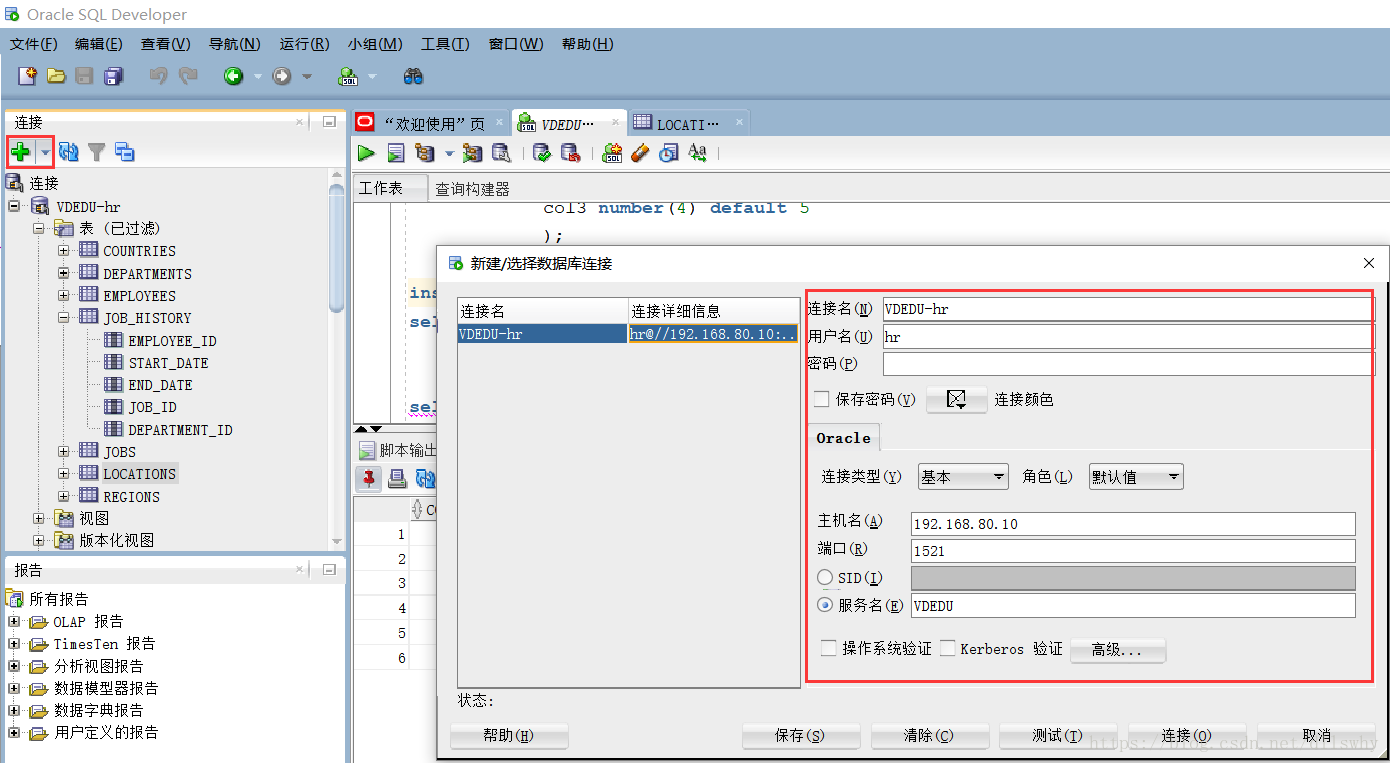Click the SQL History clock icon

tap(669, 153)
